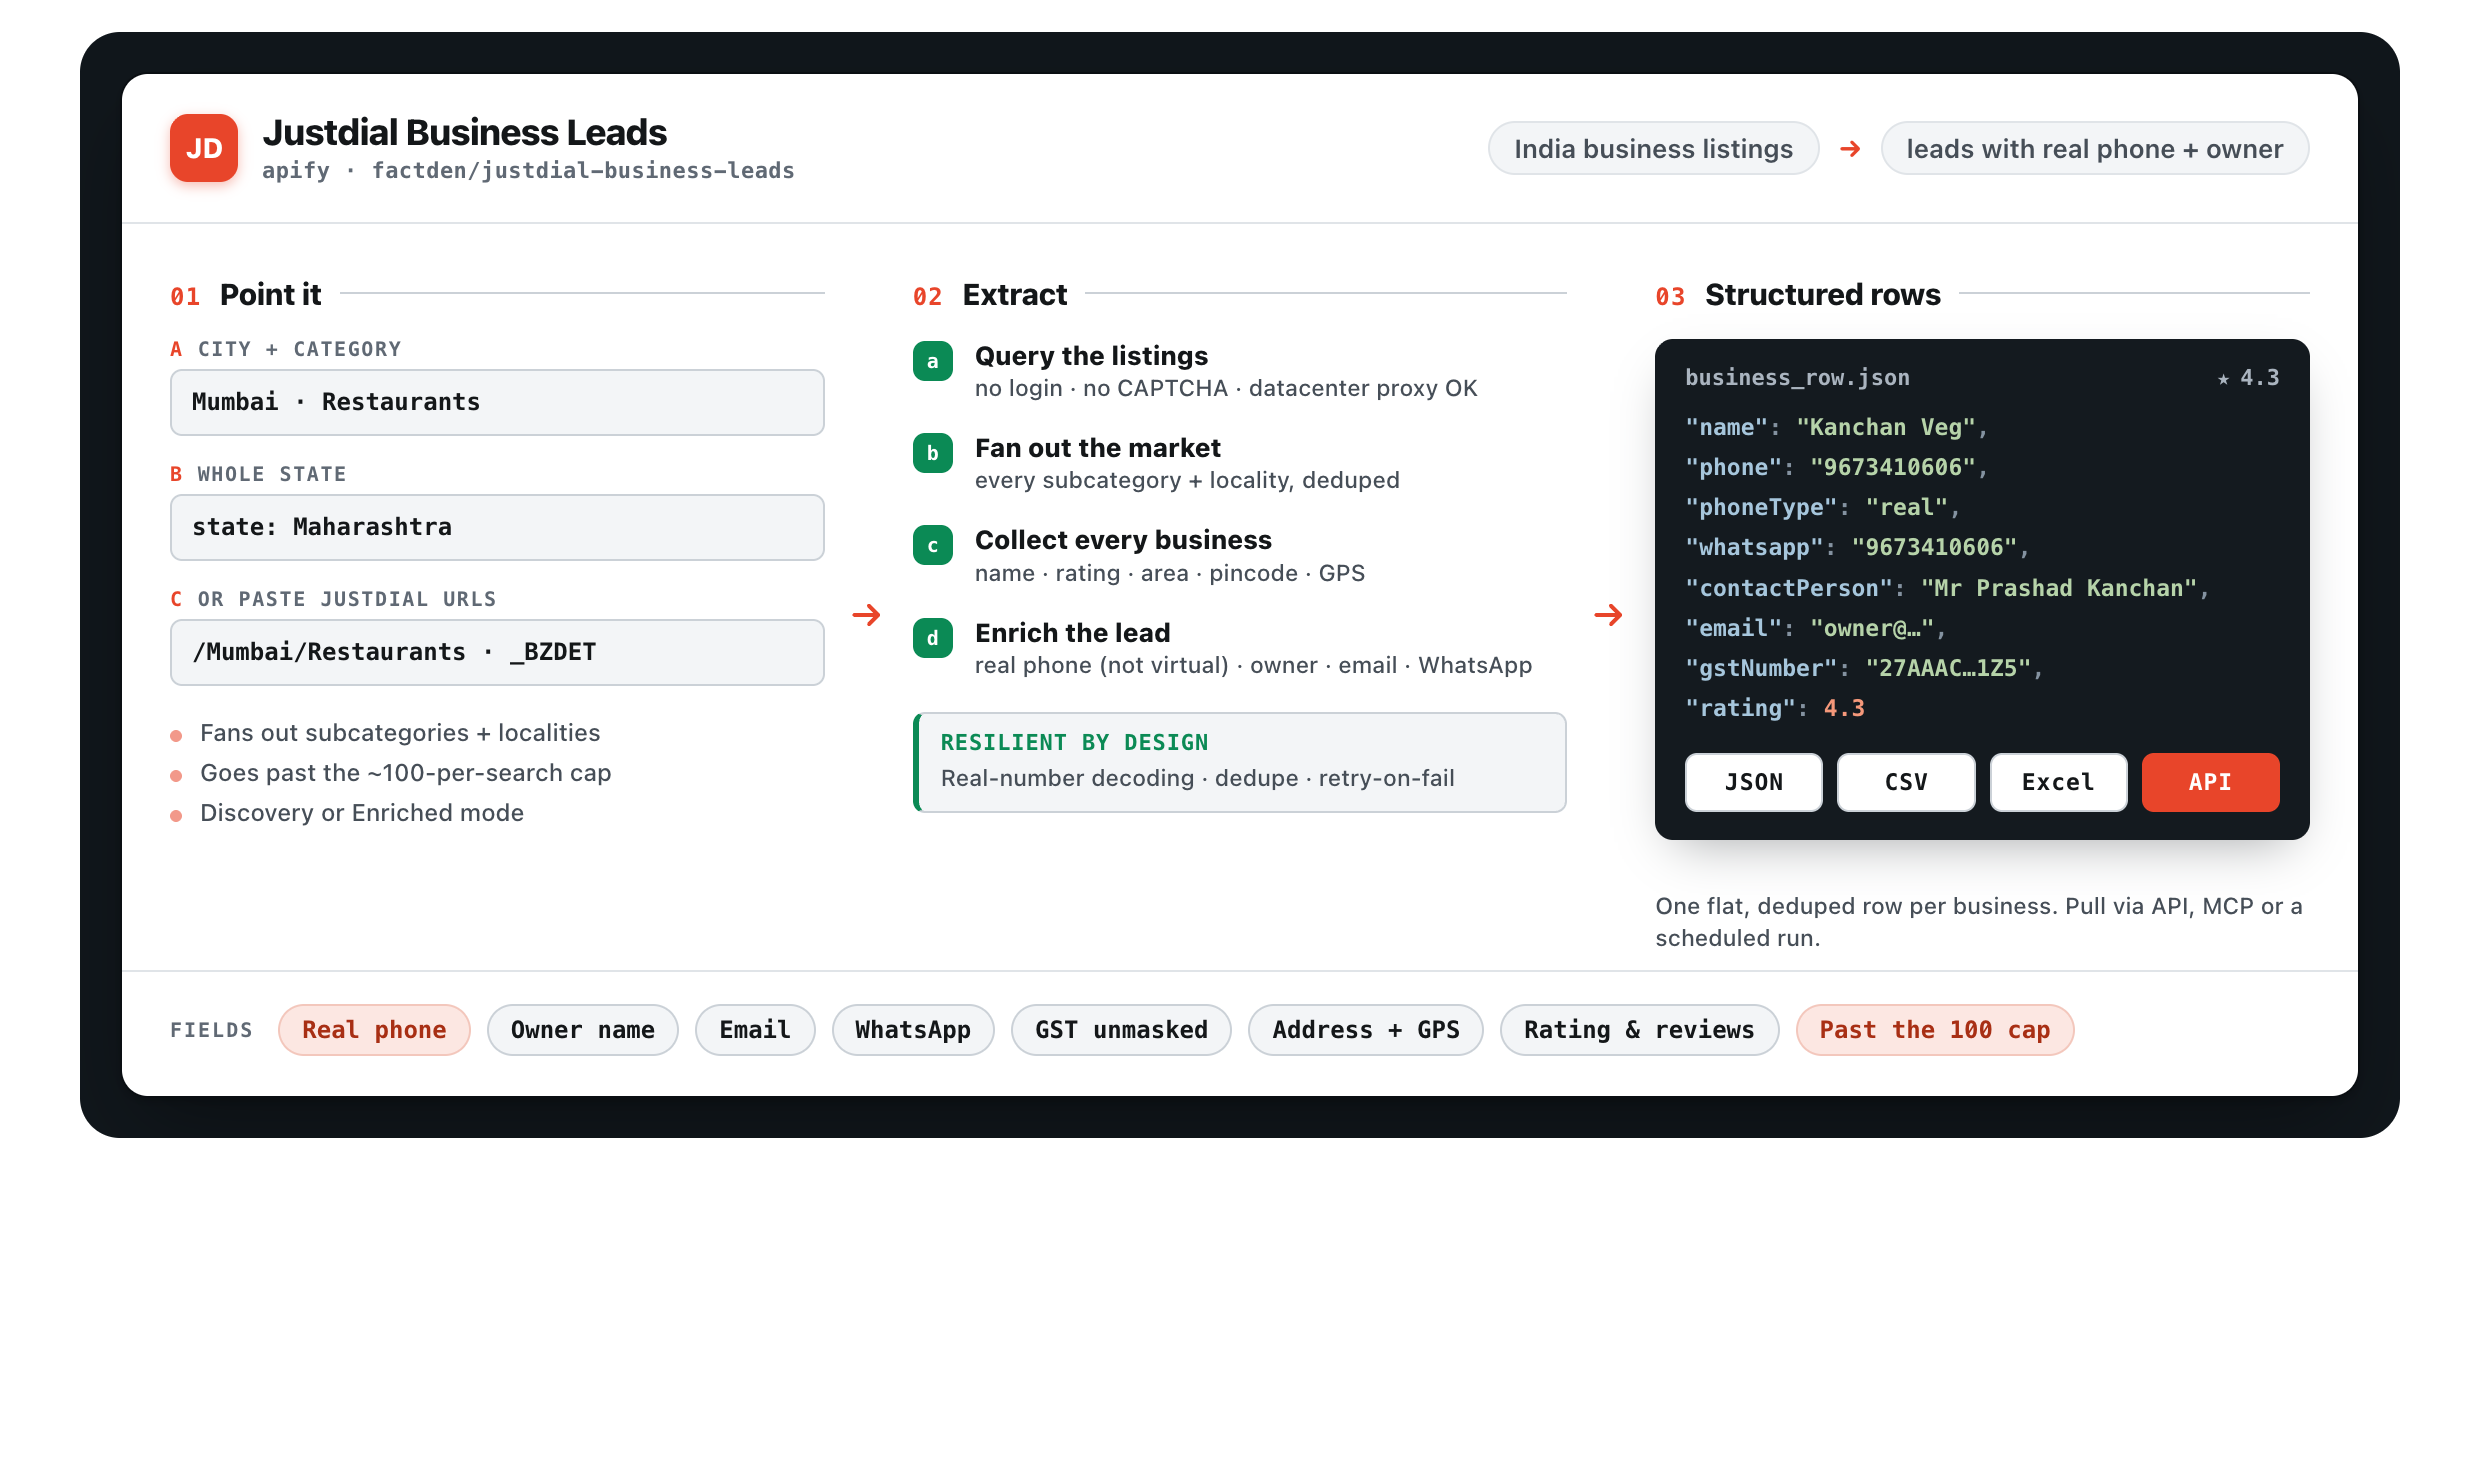The width and height of the screenshot is (2480, 1484).
Task: Click the green 'b' step badge
Action: 932,453
